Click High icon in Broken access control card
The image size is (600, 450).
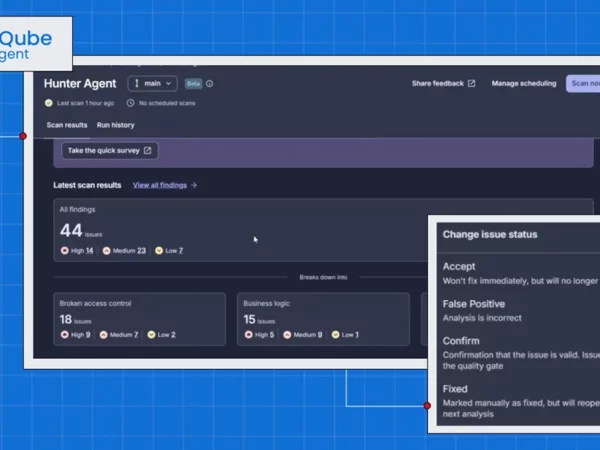65,335
